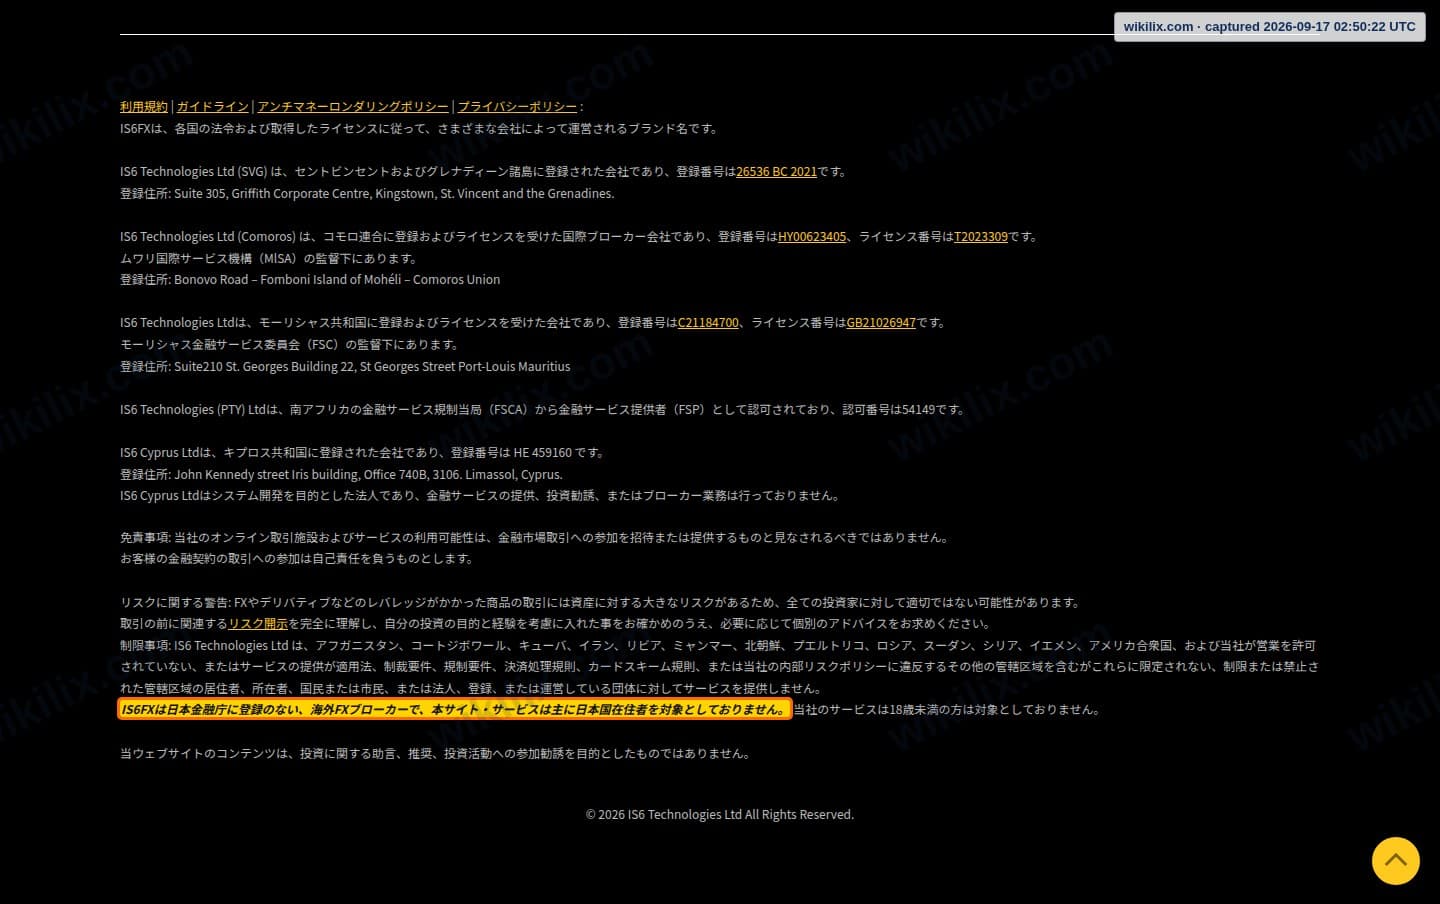Viewport: 1440px width, 904px height.
Task: Click license number T2023309 link
Action: coord(981,237)
